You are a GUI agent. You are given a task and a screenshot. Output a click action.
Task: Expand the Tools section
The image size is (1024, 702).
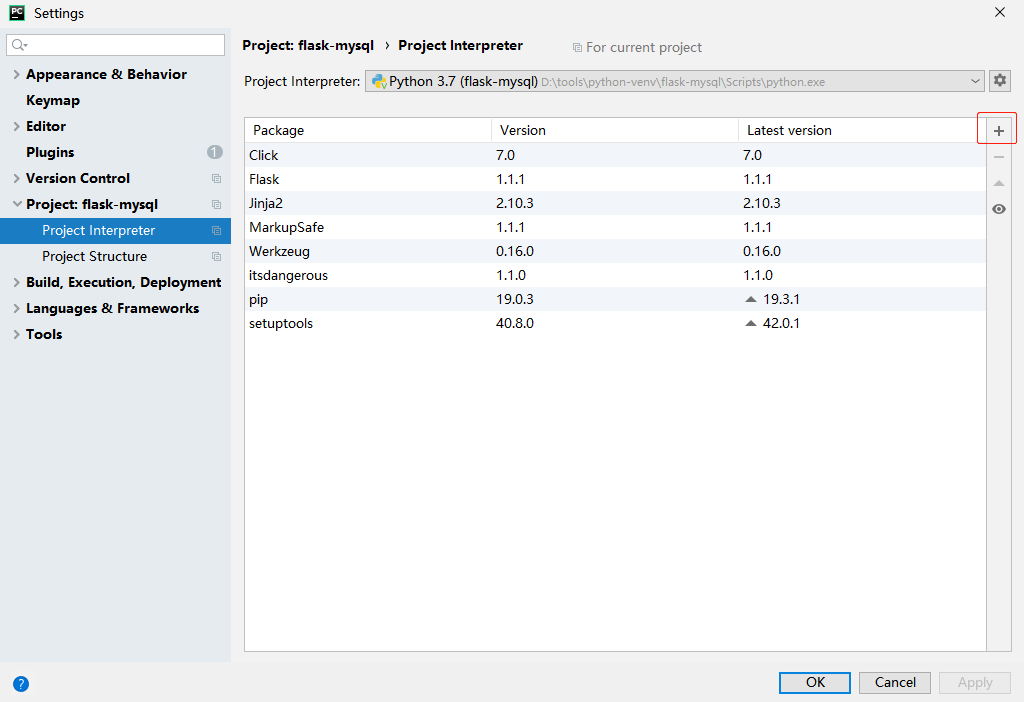coord(16,334)
